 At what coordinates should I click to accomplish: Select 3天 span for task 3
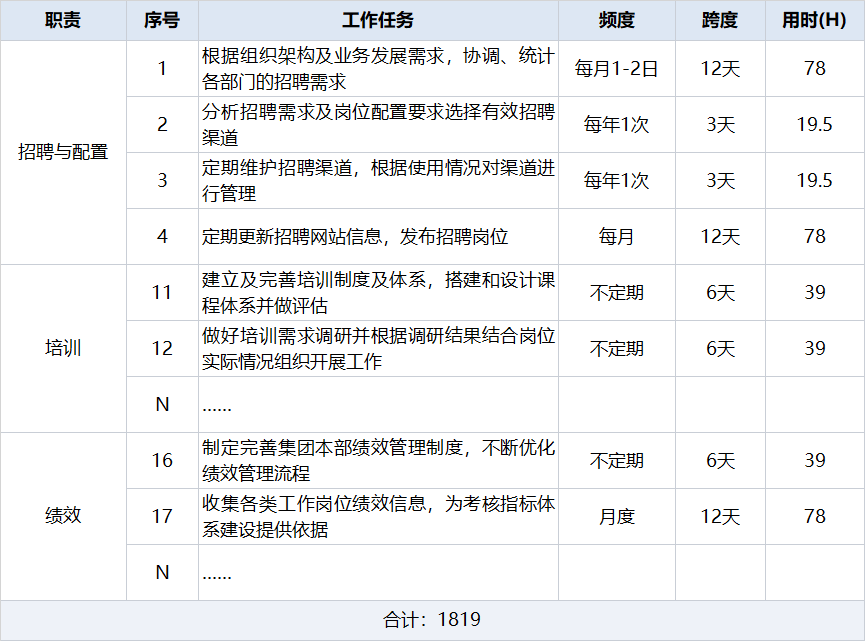point(720,181)
